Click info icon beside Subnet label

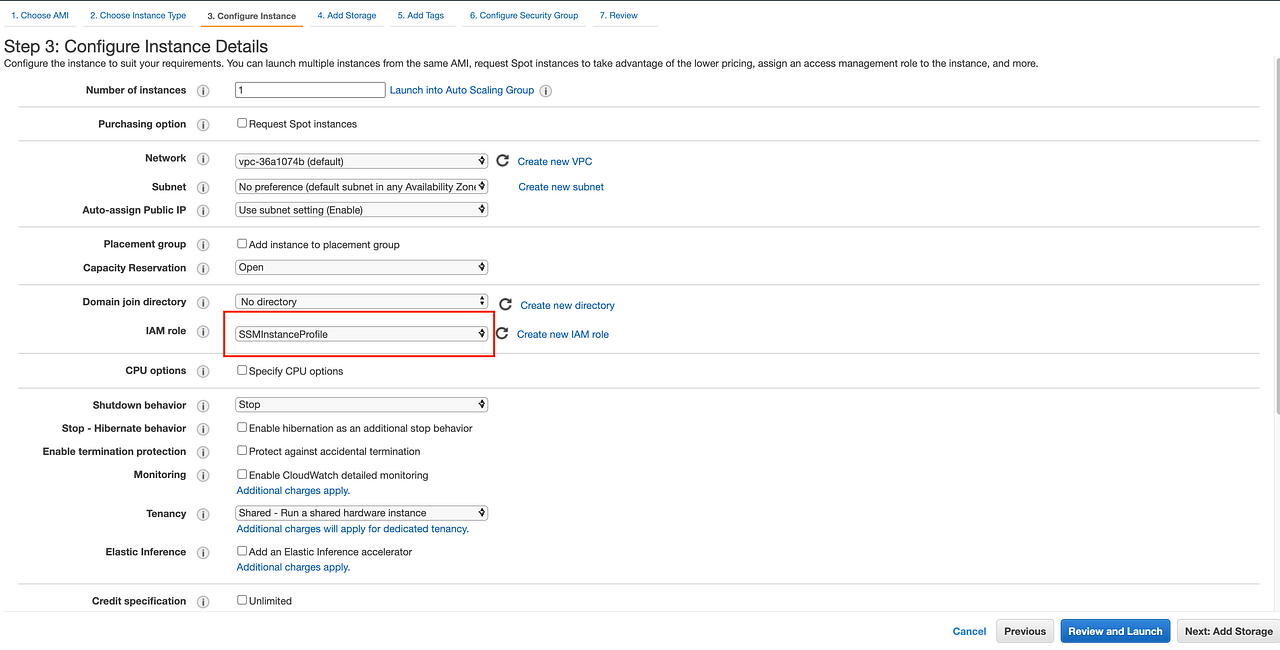click(203, 188)
